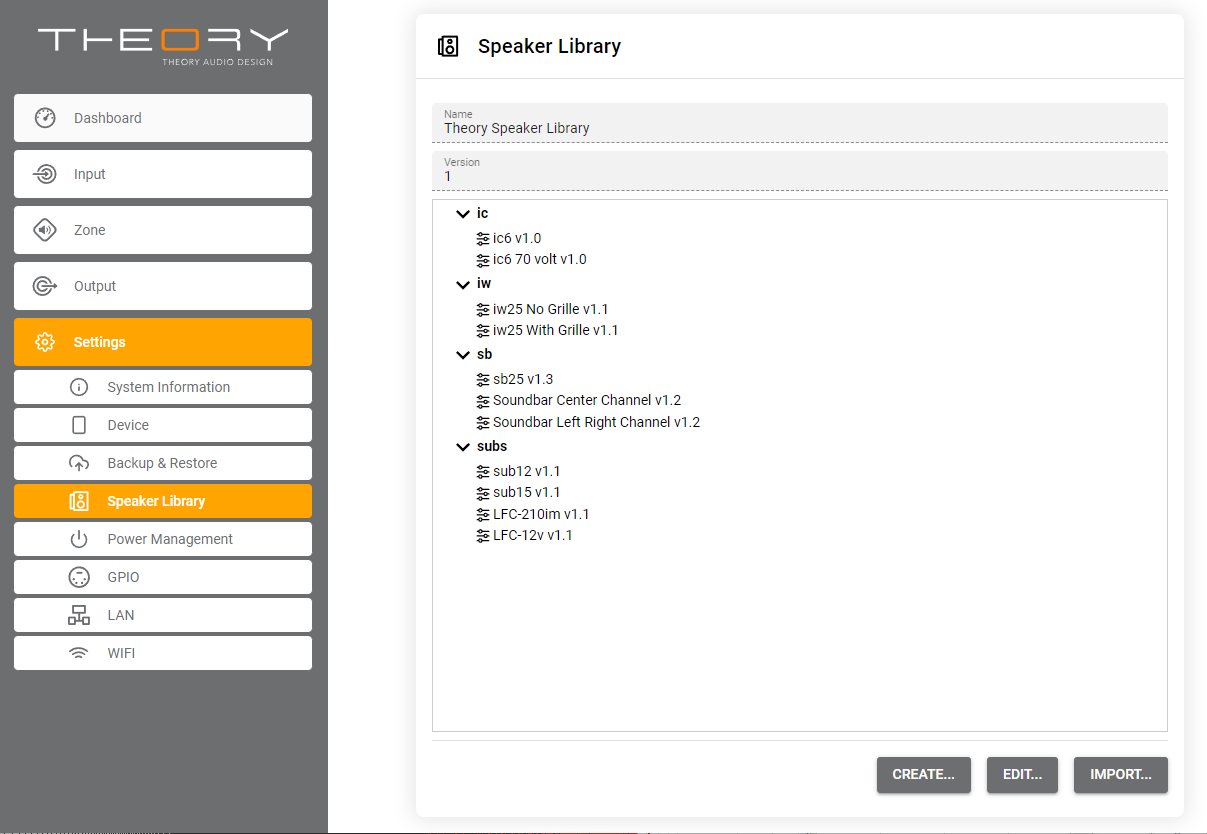Click the sliders icon beside LFC-210im v1.1
This screenshot has height=834, width=1207.
pos(484,515)
